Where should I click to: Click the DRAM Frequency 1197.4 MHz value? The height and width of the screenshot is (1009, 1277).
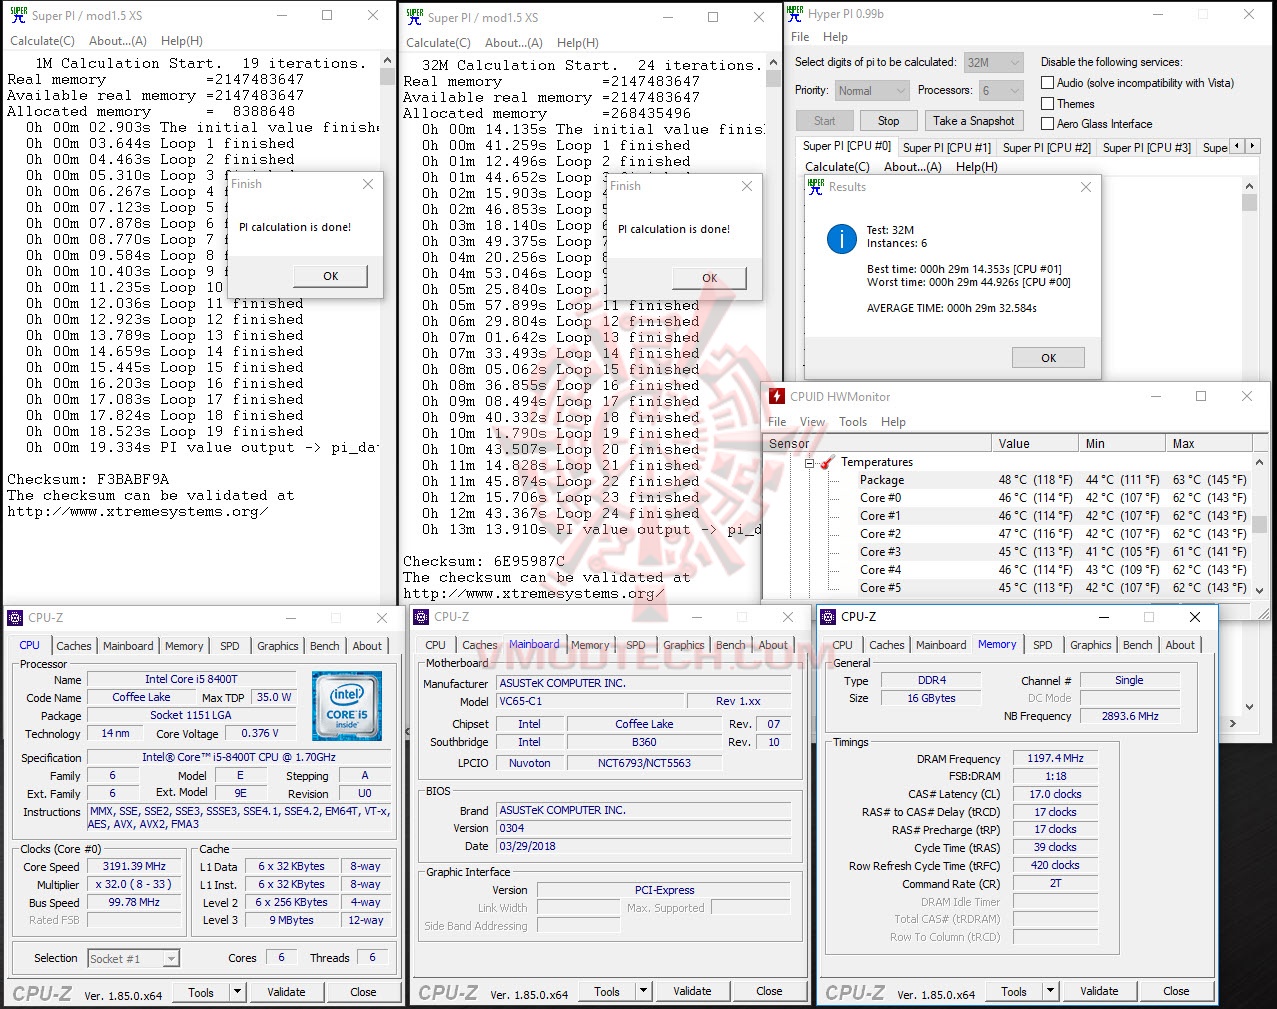pyautogui.click(x=1055, y=759)
